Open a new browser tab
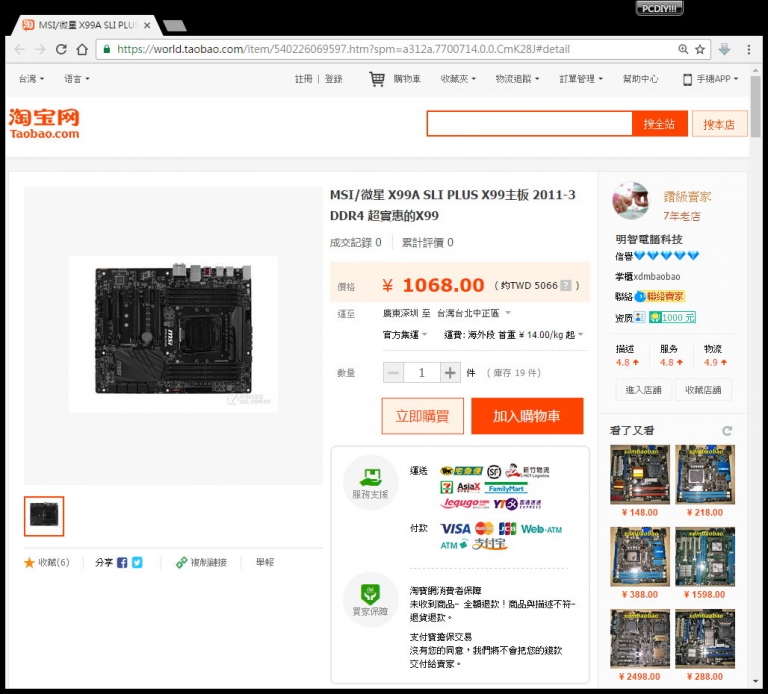Image resolution: width=768 pixels, height=694 pixels. (x=174, y=25)
